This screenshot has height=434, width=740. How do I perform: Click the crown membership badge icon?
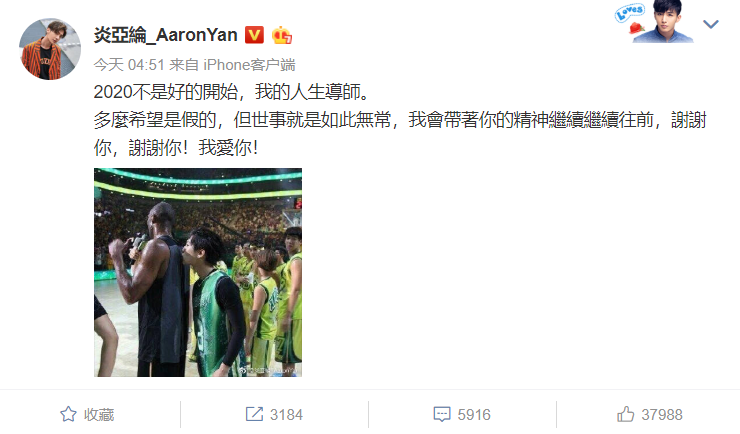[x=282, y=35]
